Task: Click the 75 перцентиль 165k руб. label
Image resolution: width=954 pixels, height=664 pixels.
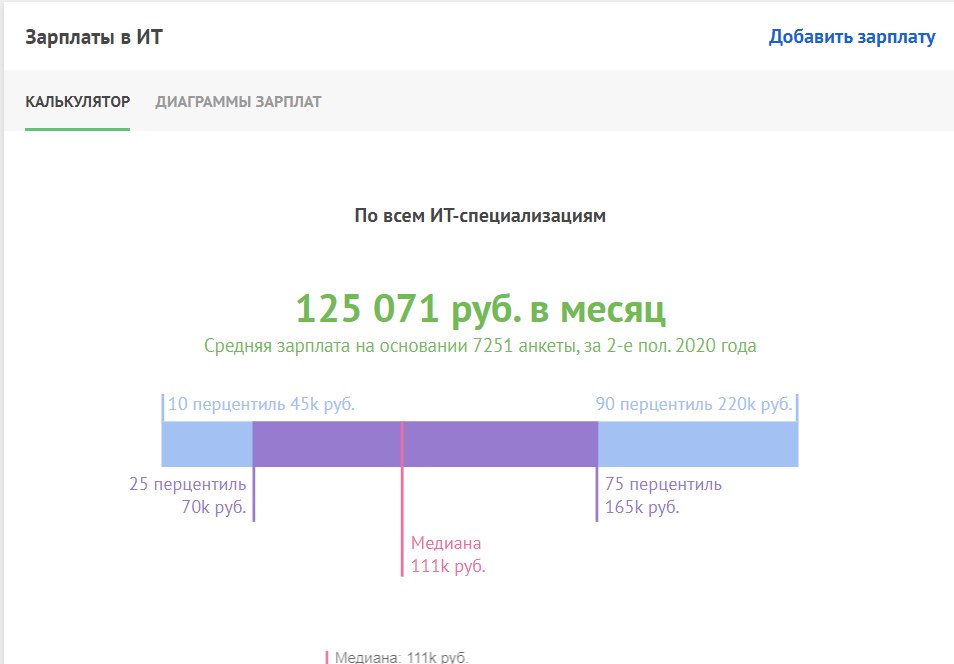Action: pyautogui.click(x=663, y=495)
